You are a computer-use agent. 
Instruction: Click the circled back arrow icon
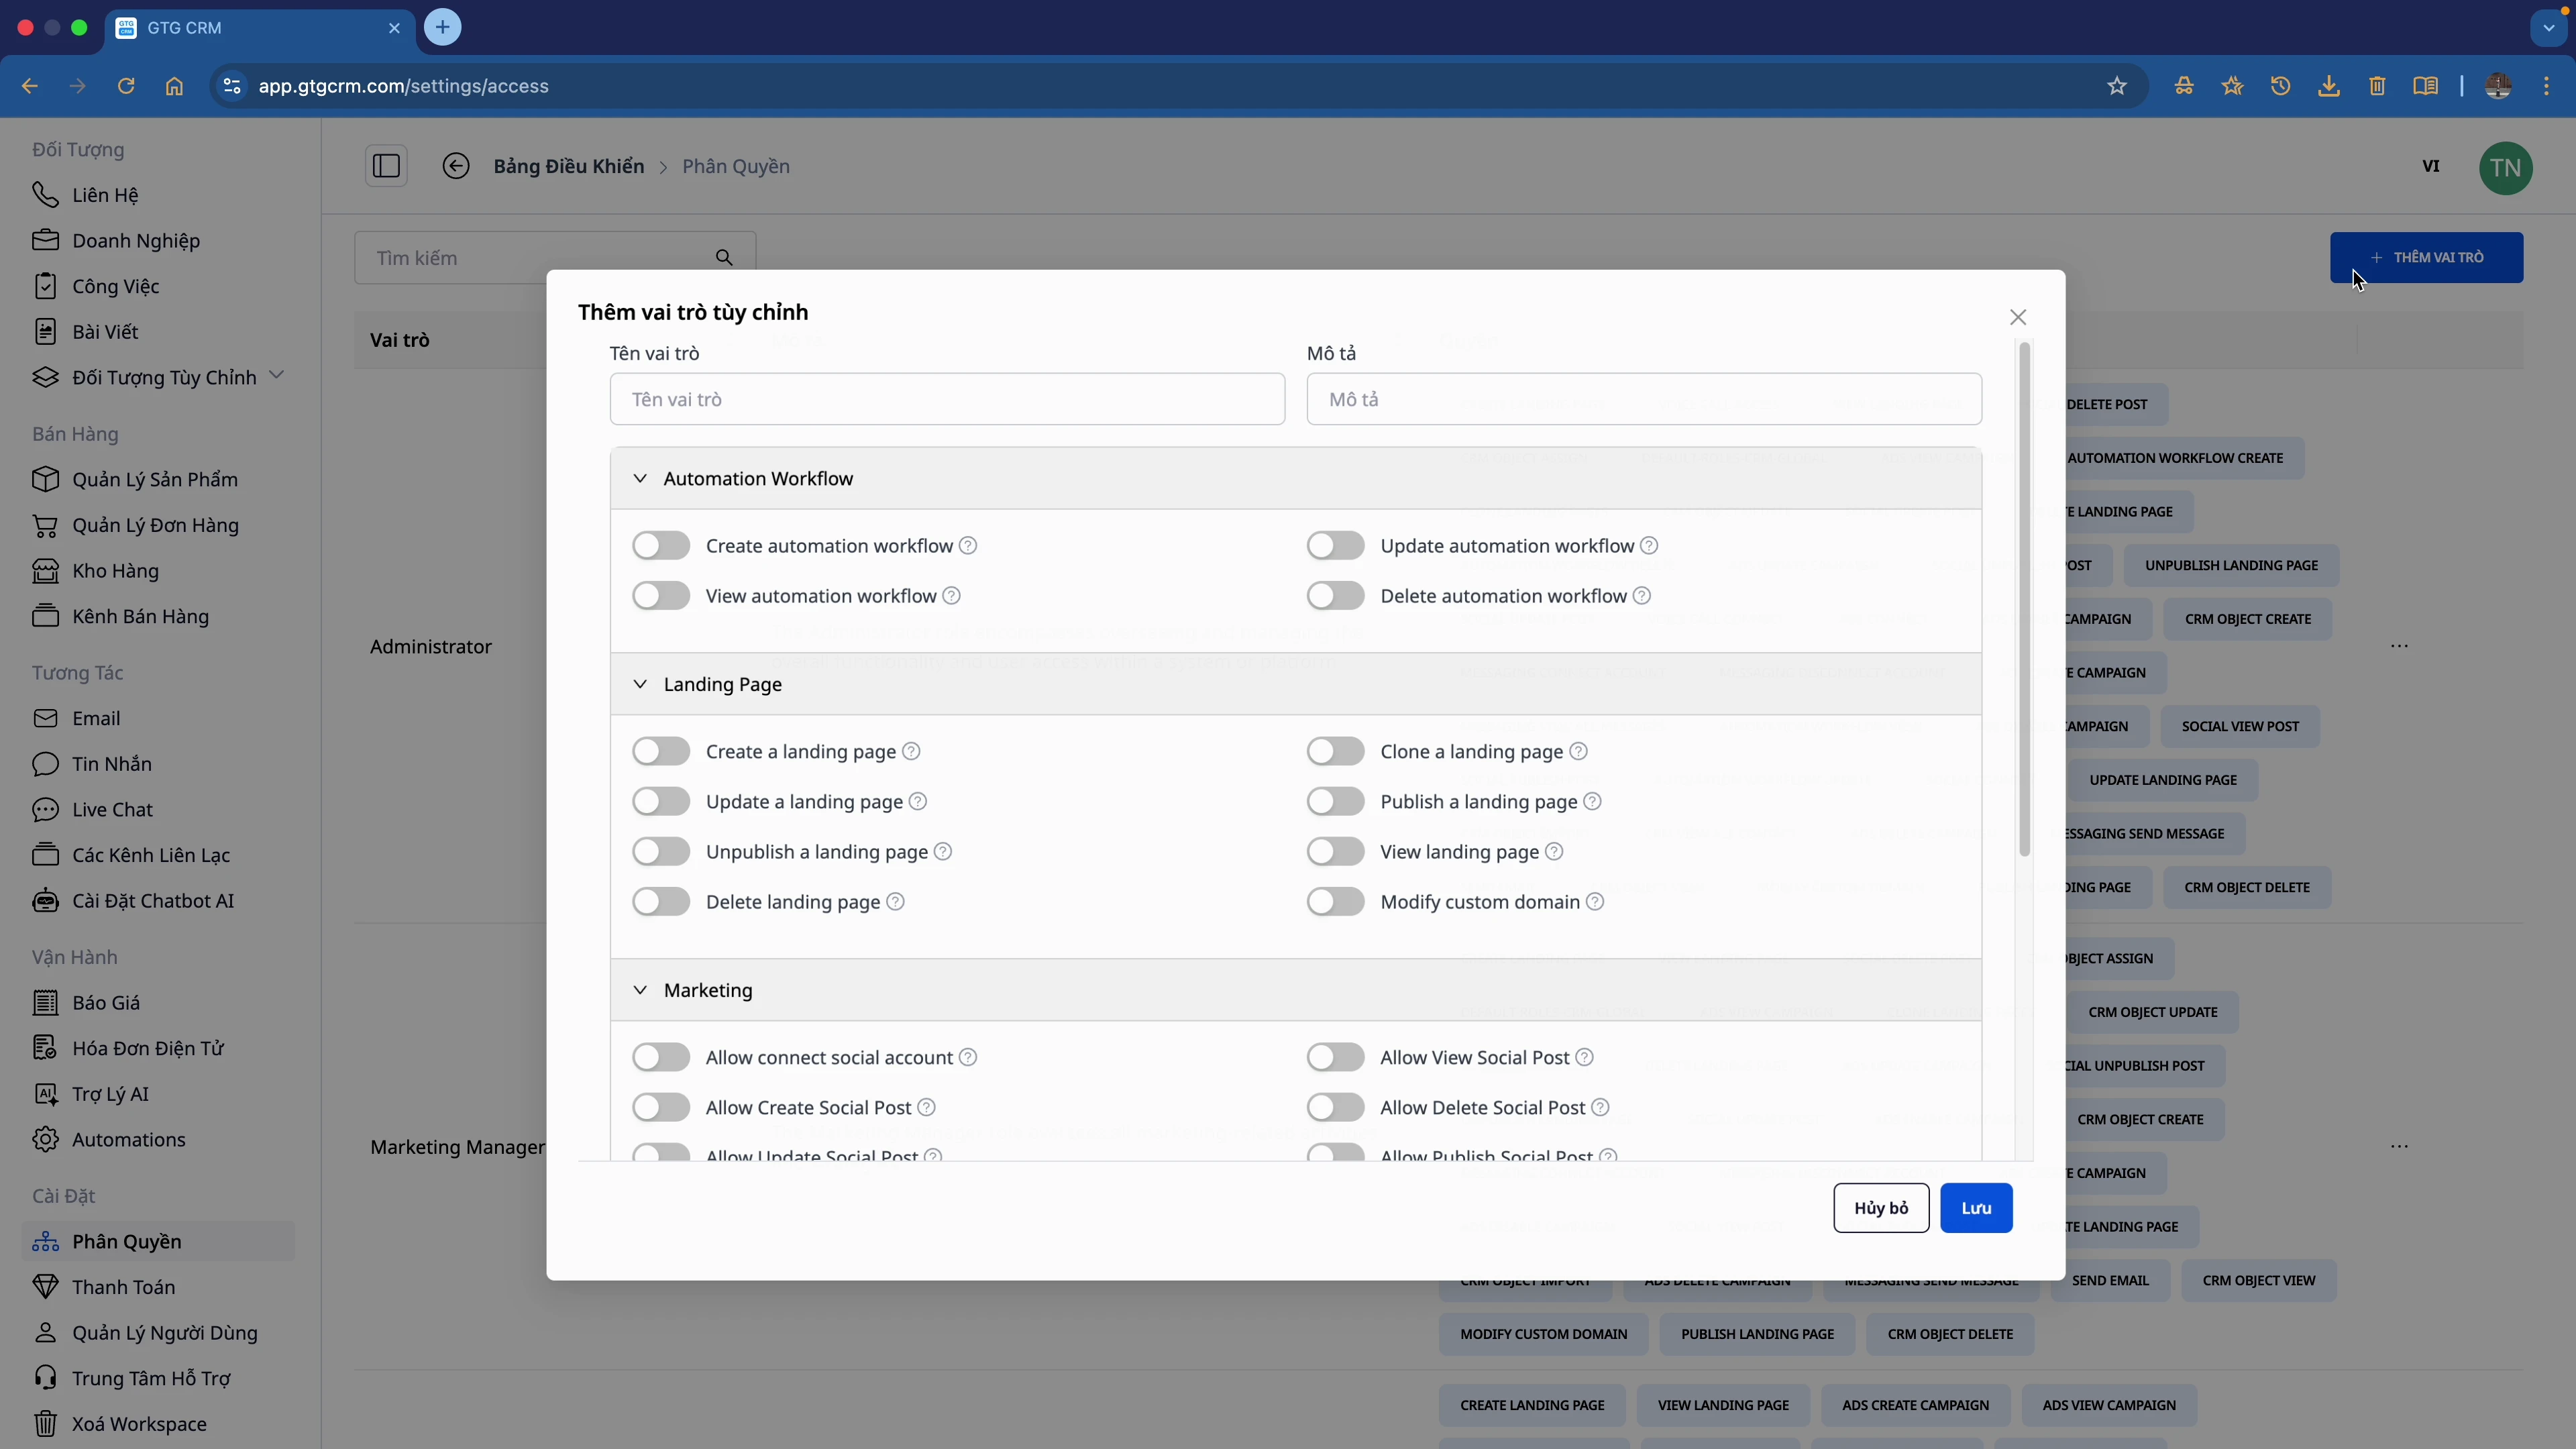click(x=456, y=166)
